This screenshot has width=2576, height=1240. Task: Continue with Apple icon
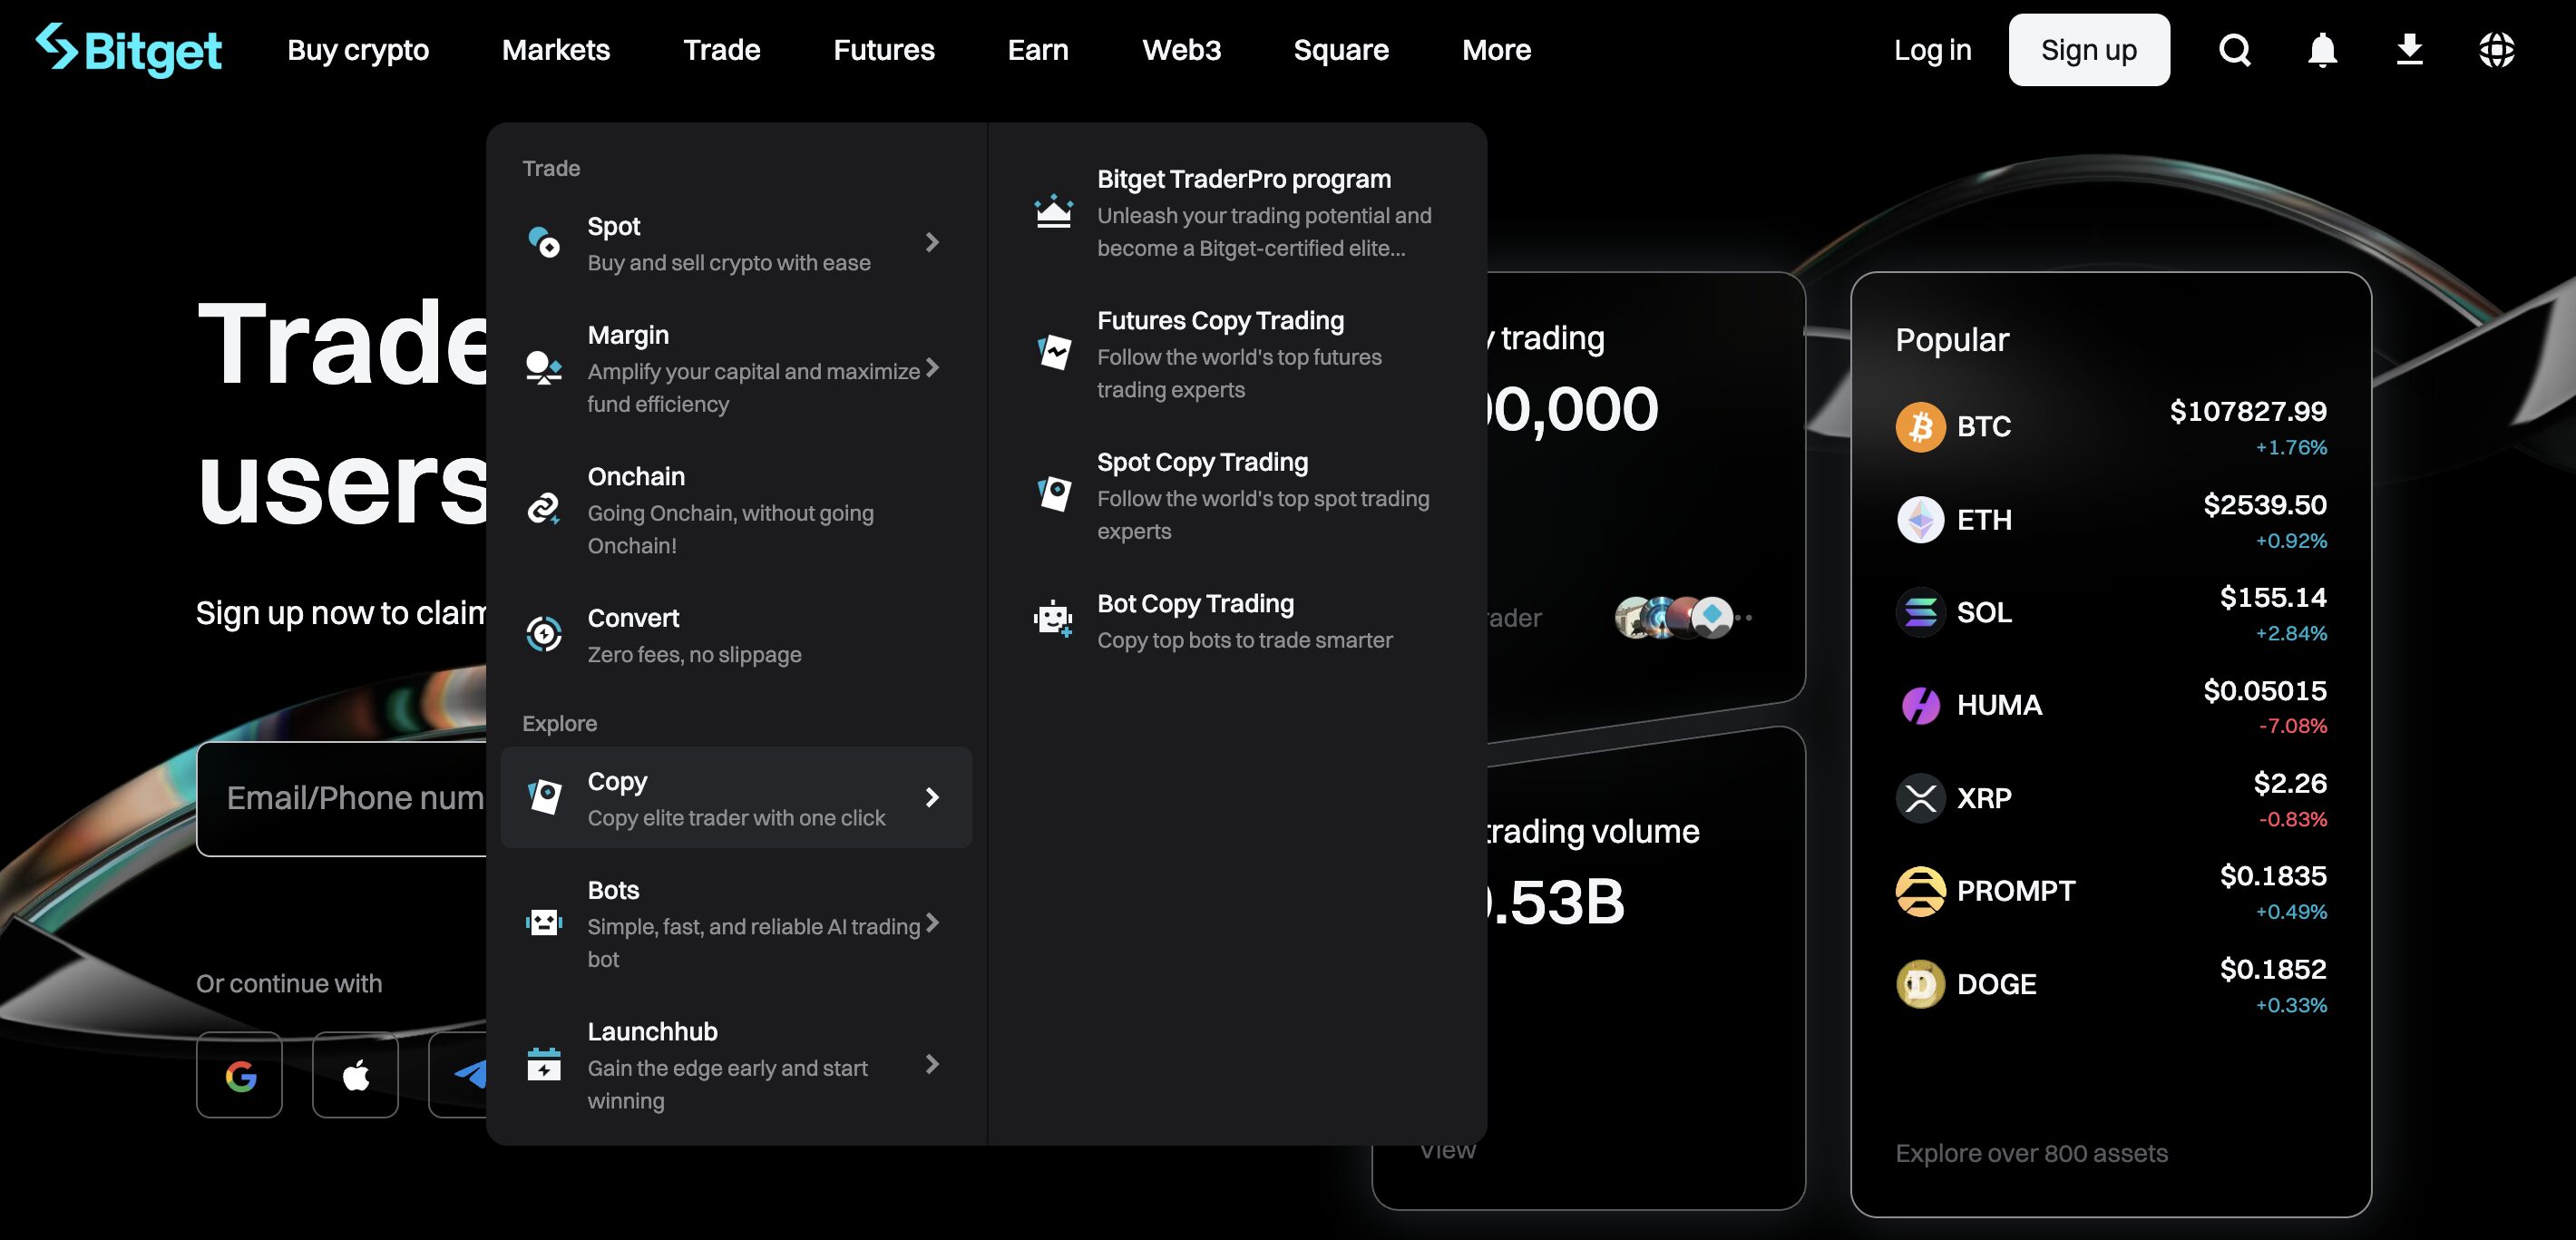(355, 1075)
